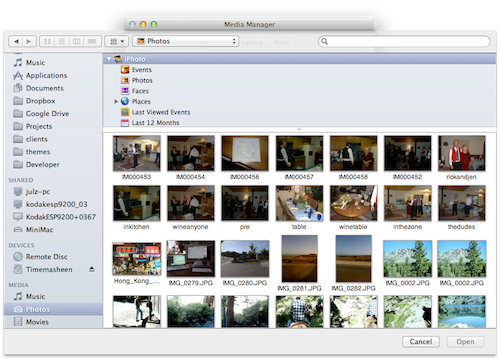The height and width of the screenshot is (360, 500).
Task: Select the iPhoto library row
Action: coord(300,59)
